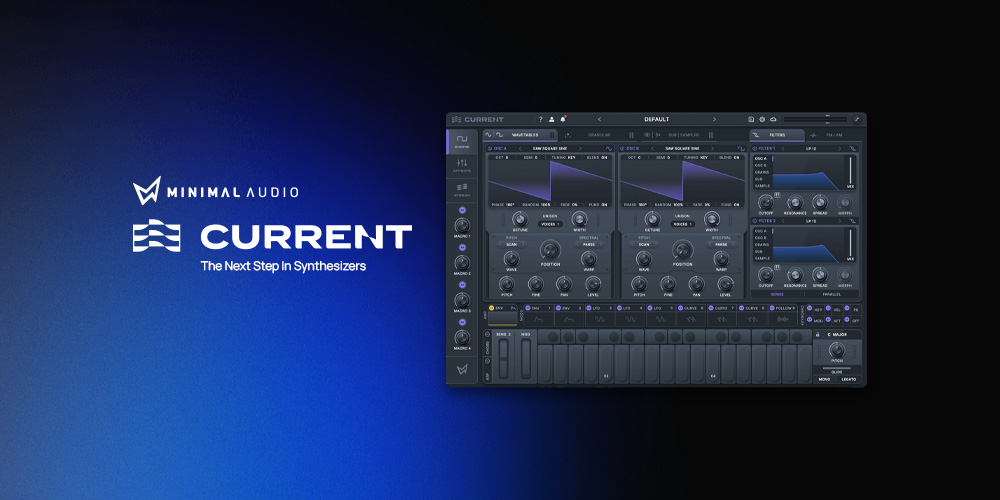The width and height of the screenshot is (1000, 500).
Task: Toggle OSC A Fund ON setting
Action: point(596,205)
